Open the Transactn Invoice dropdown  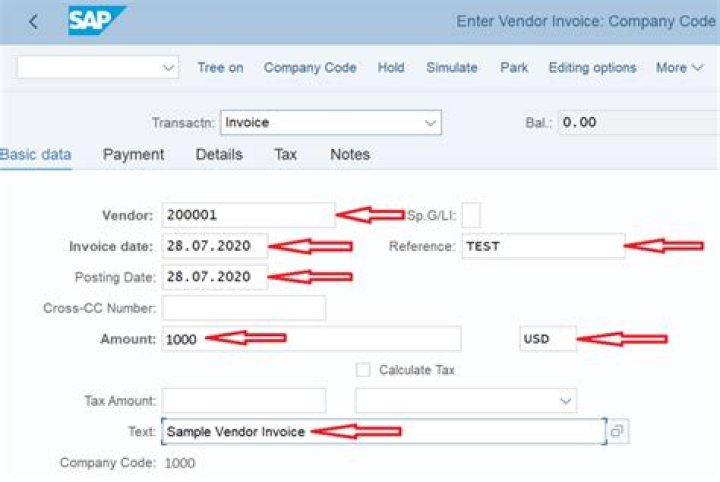(x=430, y=123)
